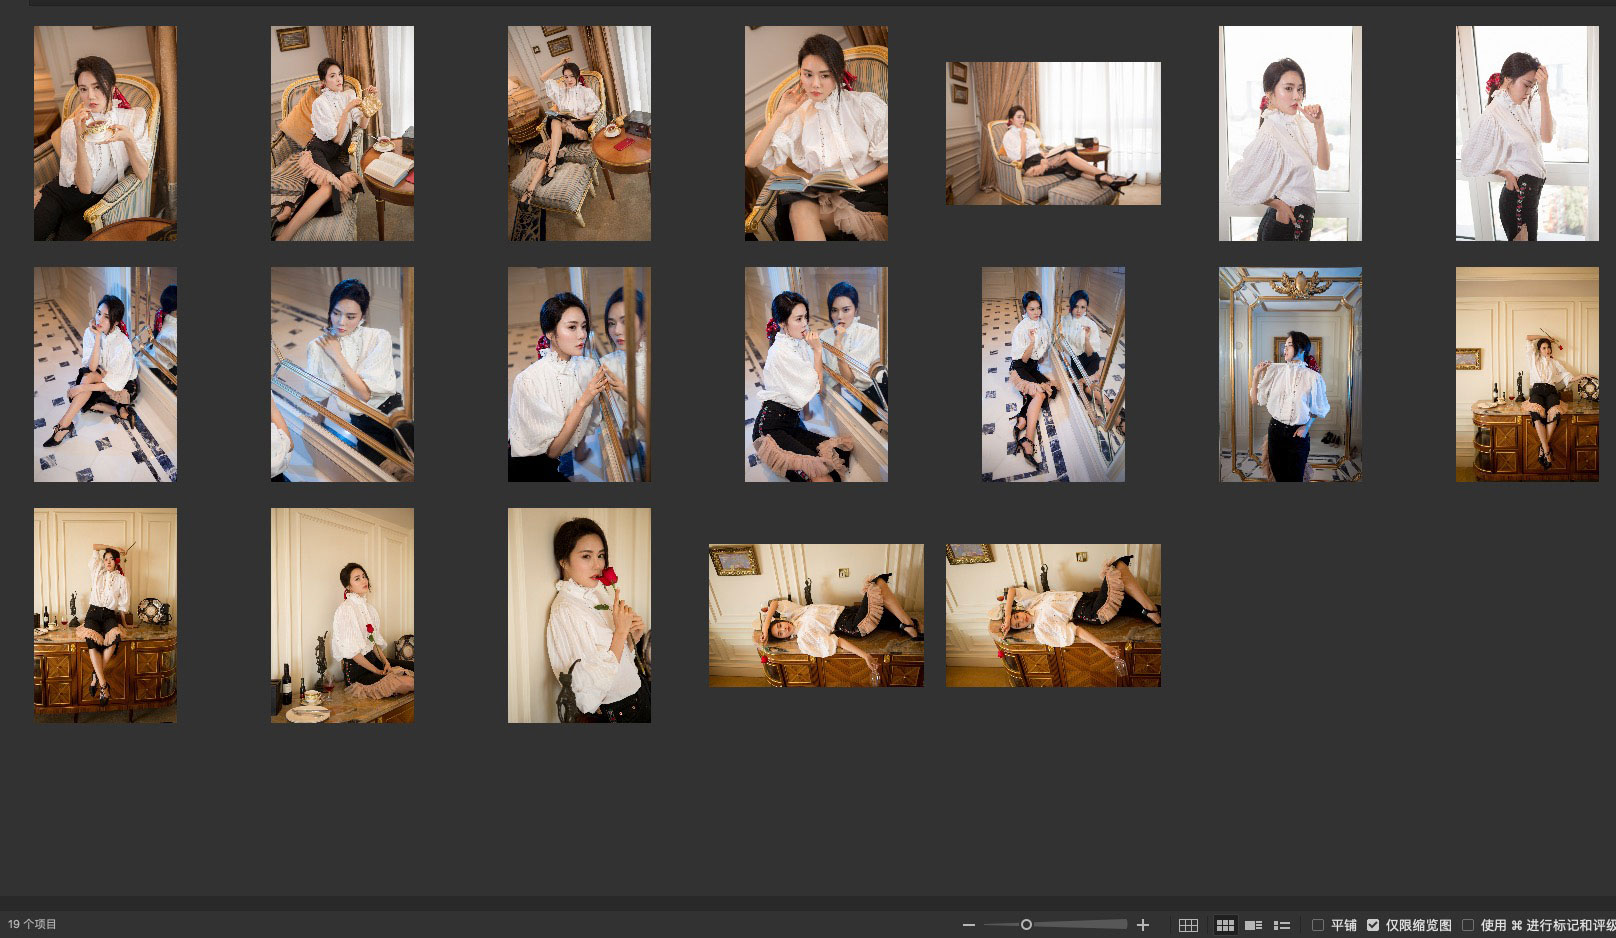Switch to the list view icon
This screenshot has width=1616, height=938.
click(x=1282, y=925)
